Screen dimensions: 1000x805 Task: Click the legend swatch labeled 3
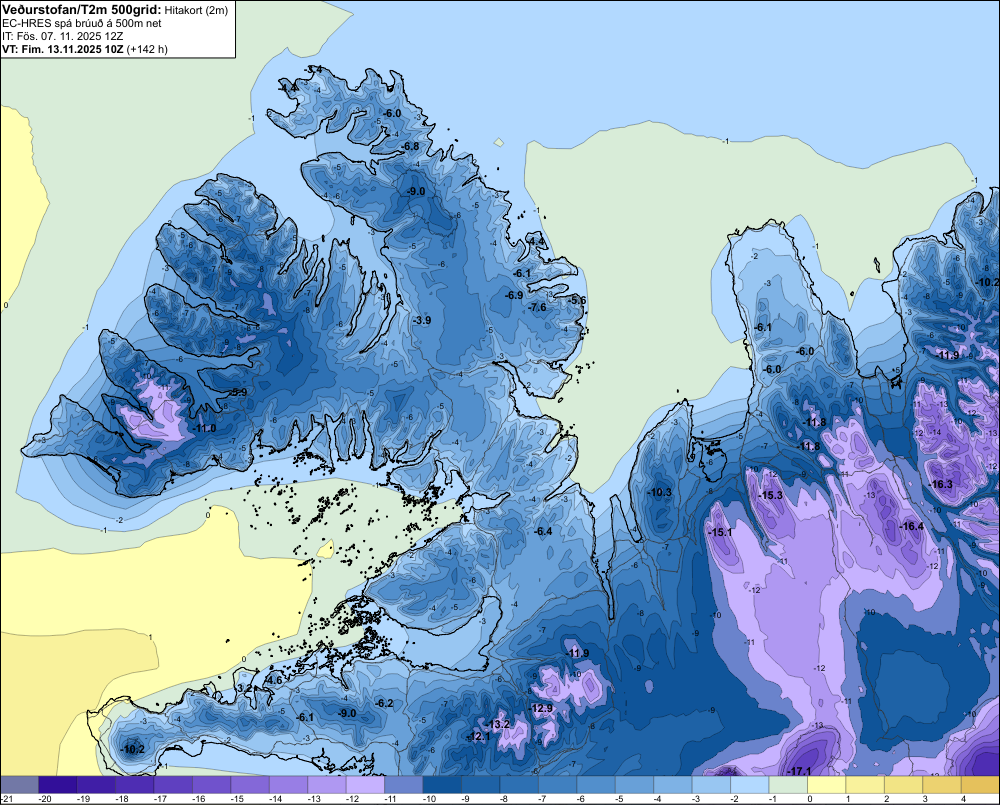coord(942,784)
